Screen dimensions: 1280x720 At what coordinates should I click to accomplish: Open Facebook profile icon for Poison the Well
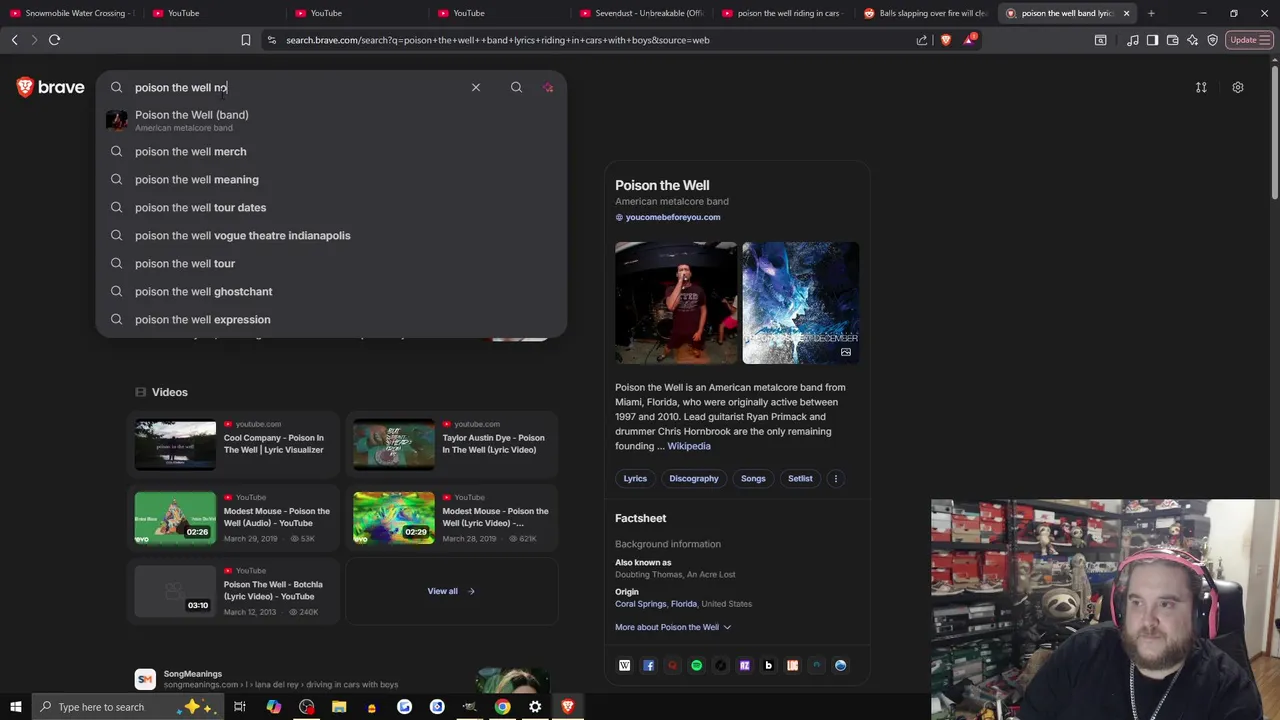(649, 665)
